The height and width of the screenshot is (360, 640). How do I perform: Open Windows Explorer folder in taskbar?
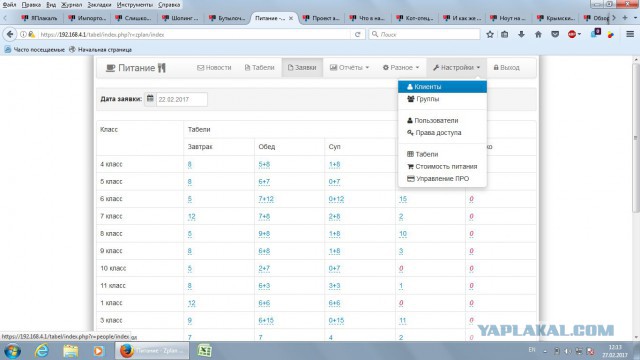coord(71,351)
